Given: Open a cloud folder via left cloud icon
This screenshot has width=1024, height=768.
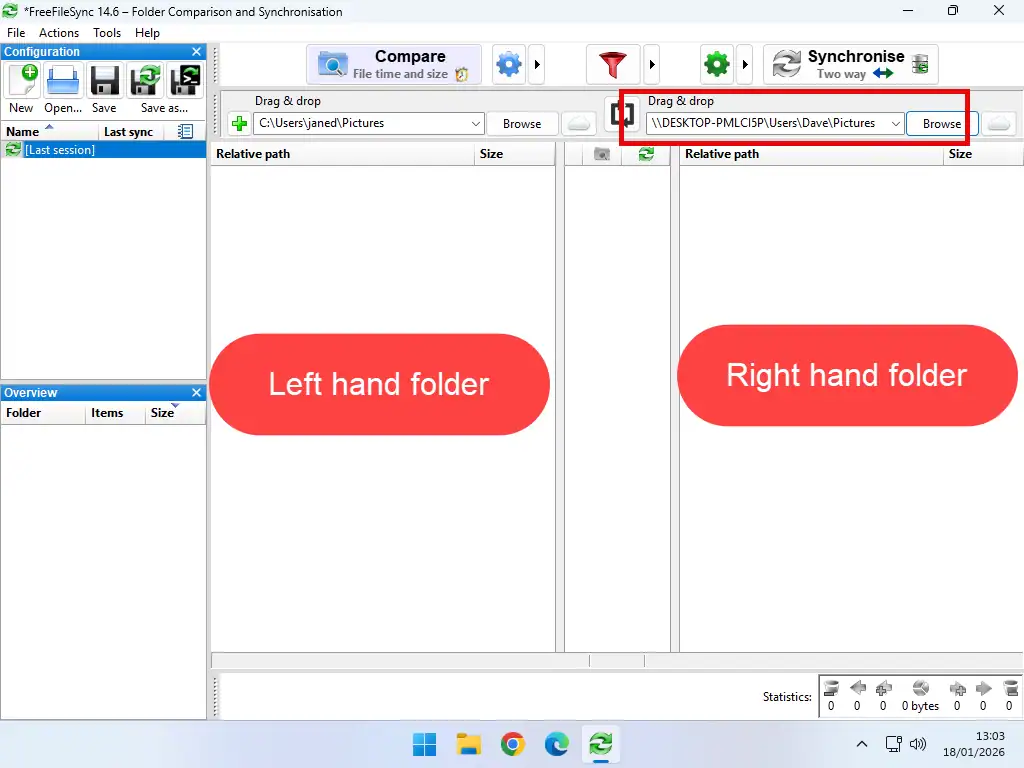Looking at the screenshot, I should click(578, 123).
